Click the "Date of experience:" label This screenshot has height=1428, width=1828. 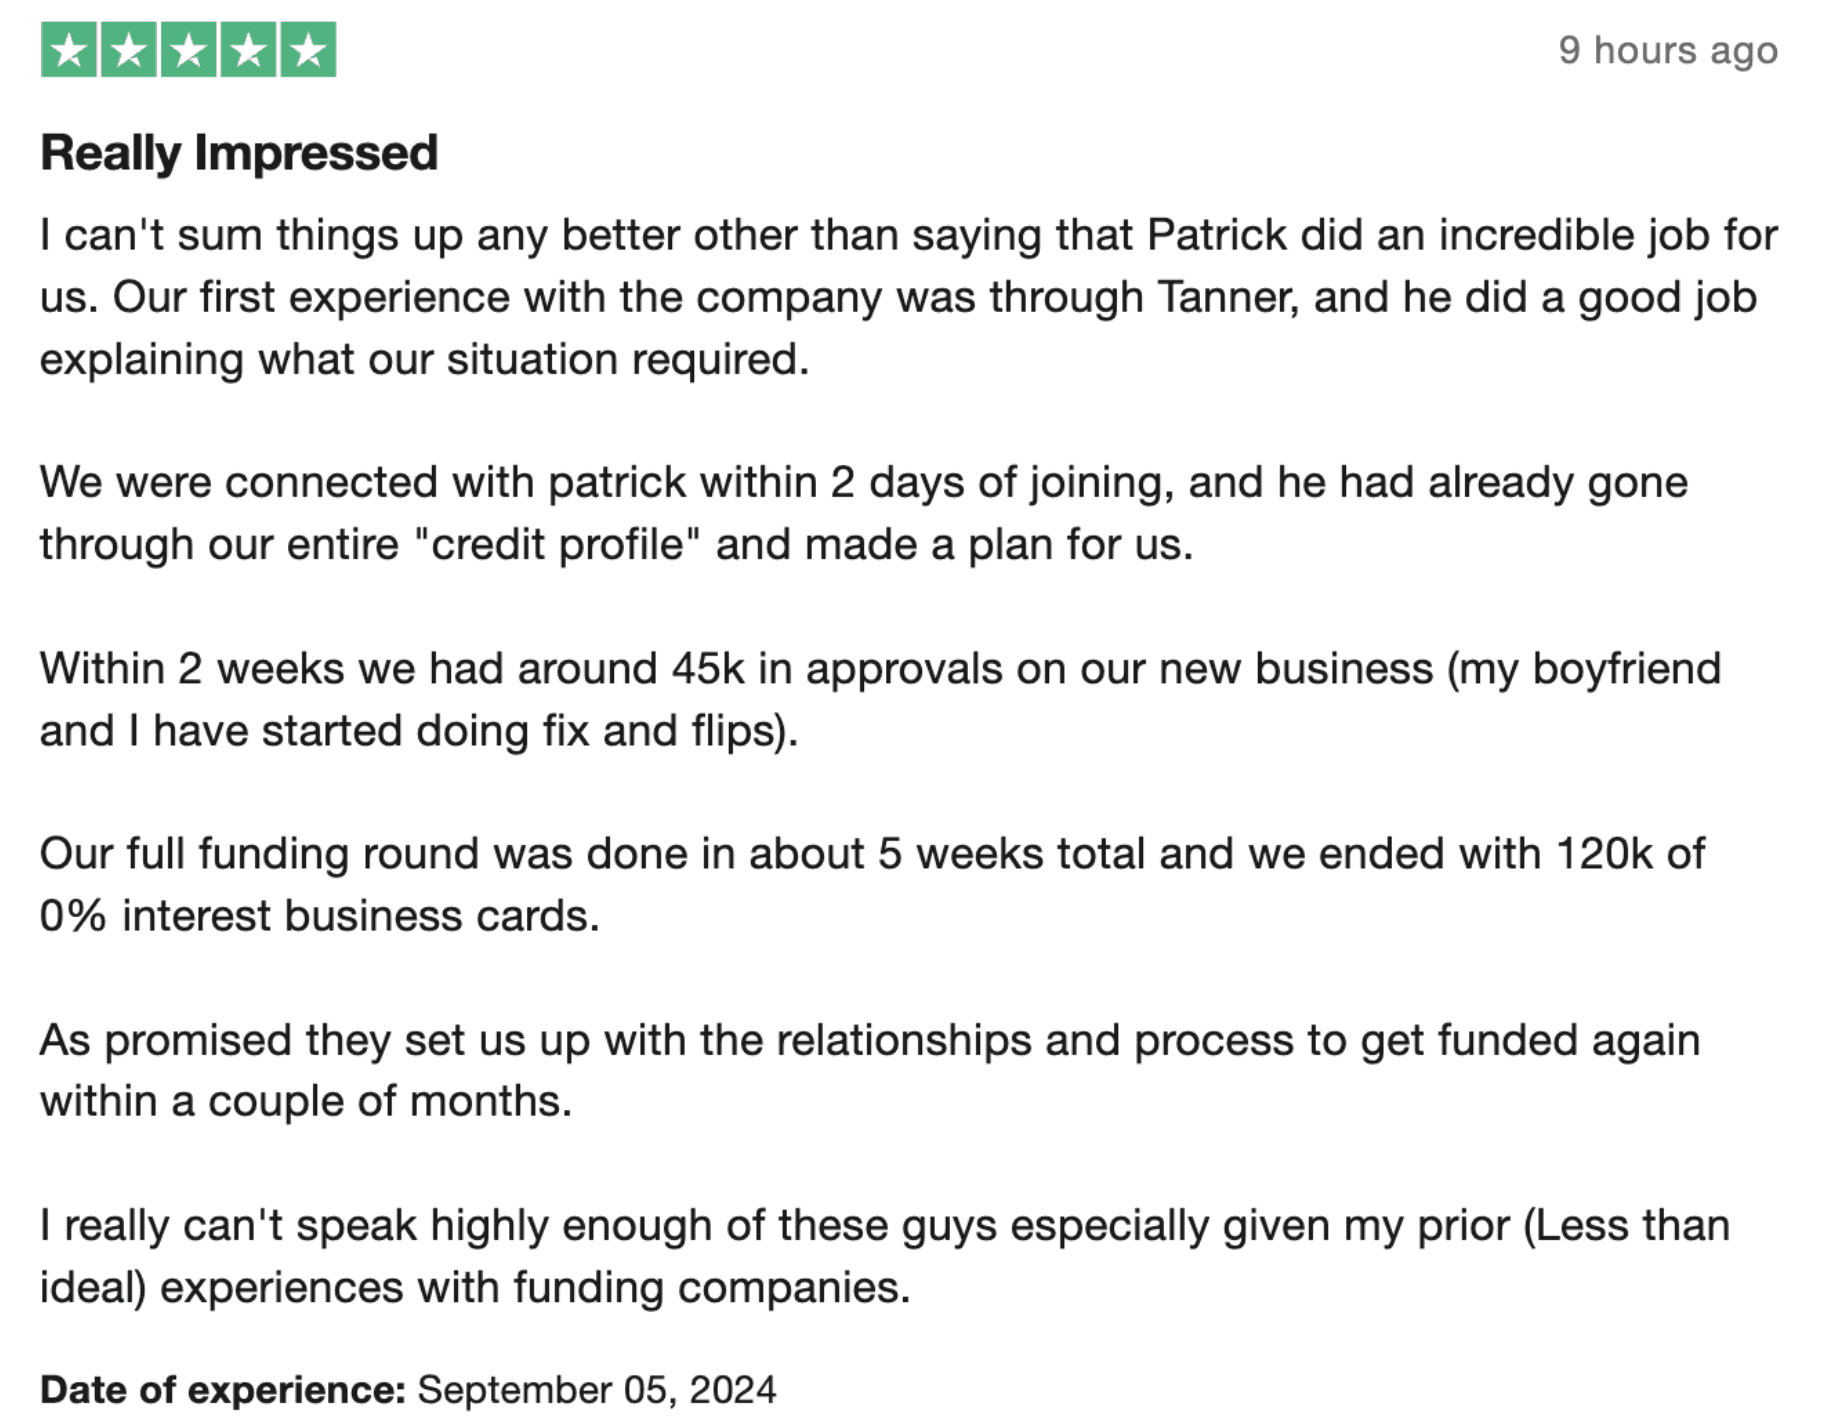click(x=222, y=1389)
